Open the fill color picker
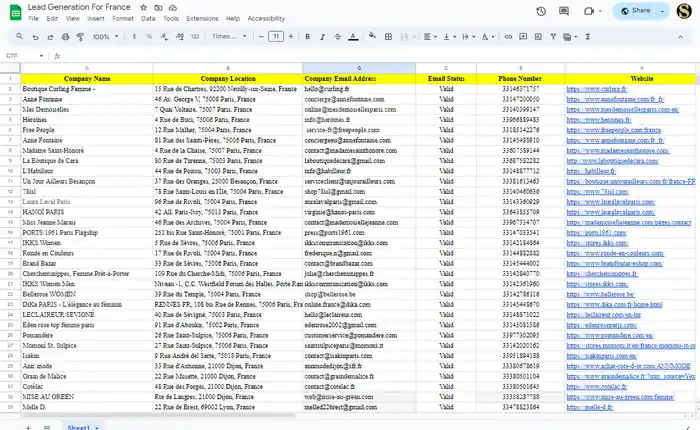The height and width of the screenshot is (430, 700). point(372,36)
